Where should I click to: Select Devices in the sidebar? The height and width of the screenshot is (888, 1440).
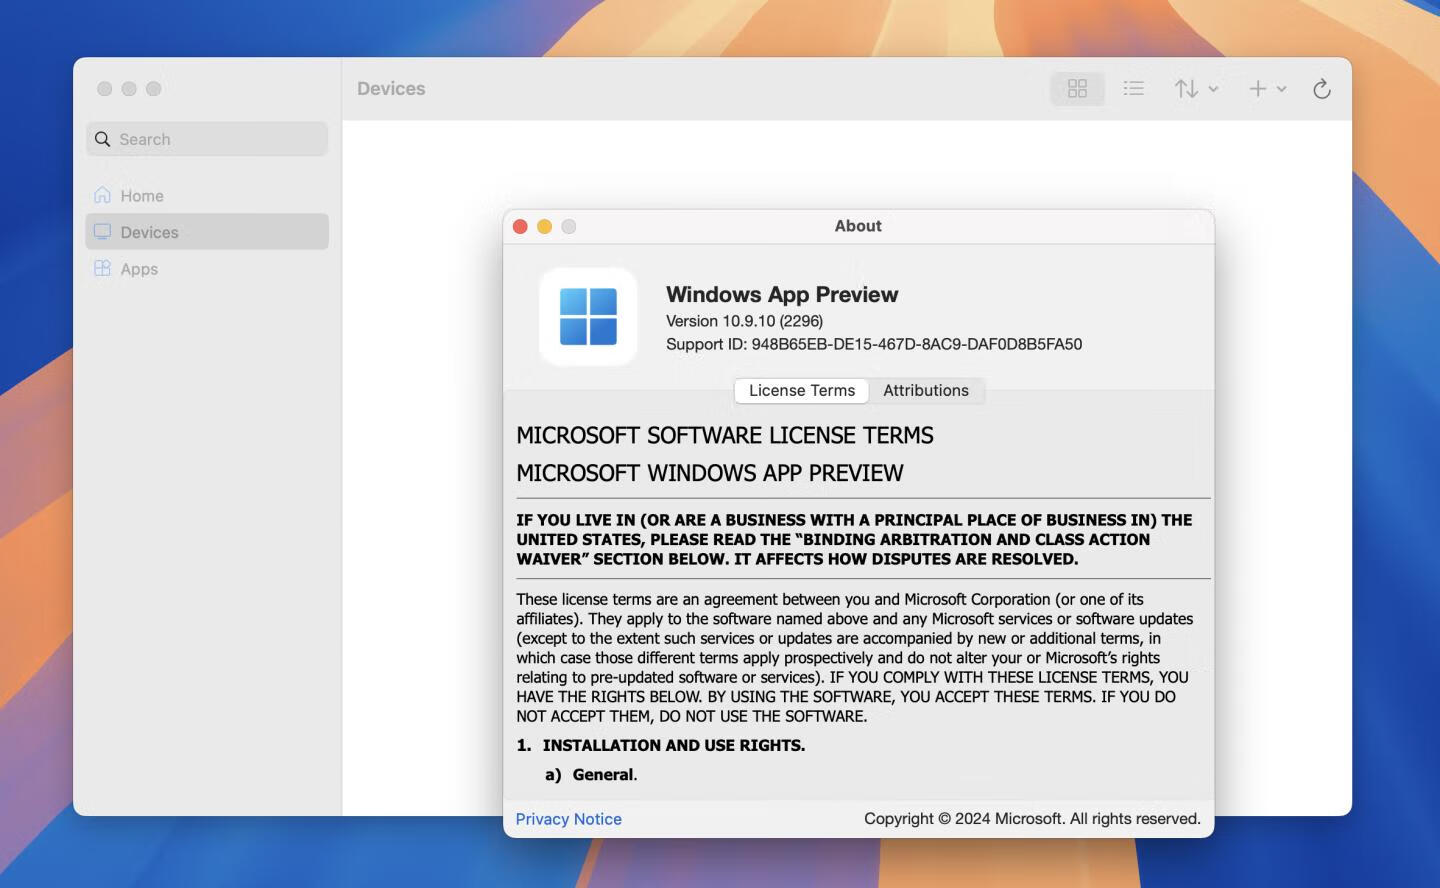pos(207,232)
